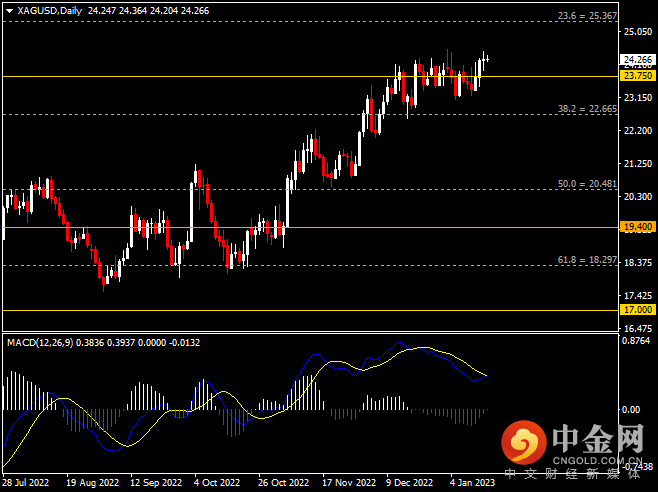Select the 17.000 price level tag

(637, 311)
